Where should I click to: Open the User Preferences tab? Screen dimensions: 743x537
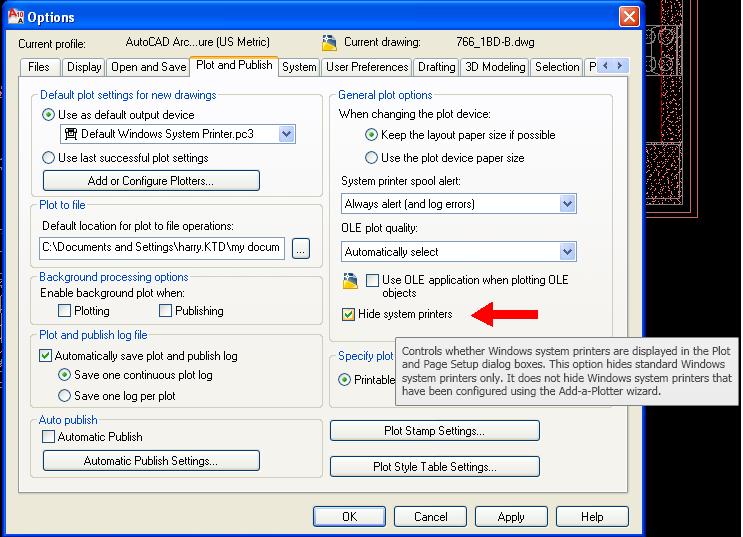(x=367, y=67)
